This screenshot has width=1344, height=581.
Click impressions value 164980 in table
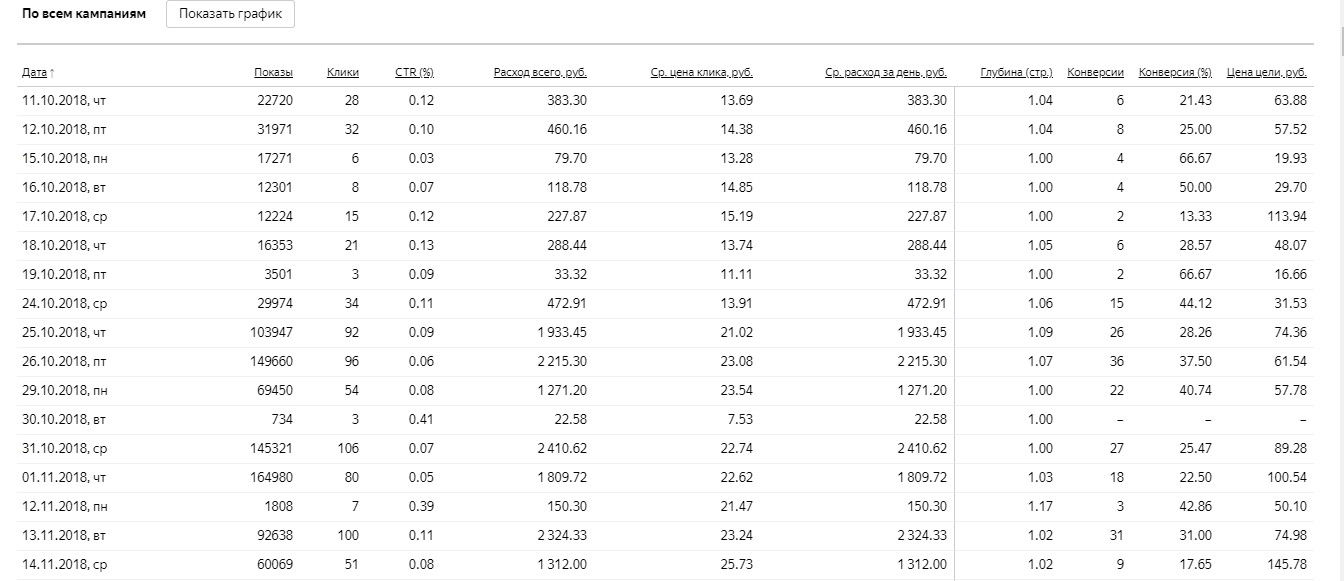(271, 478)
